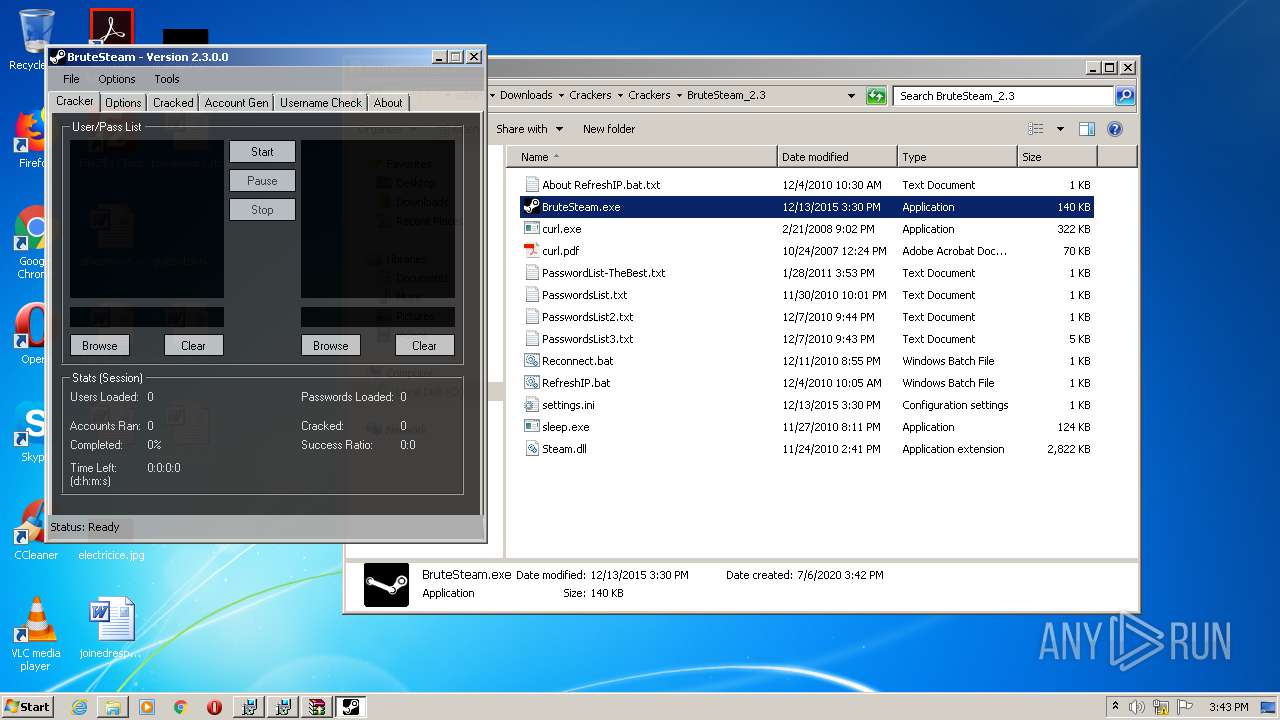This screenshot has height=720, width=1280.
Task: Select the Steam.dll file icon
Action: tap(532, 449)
